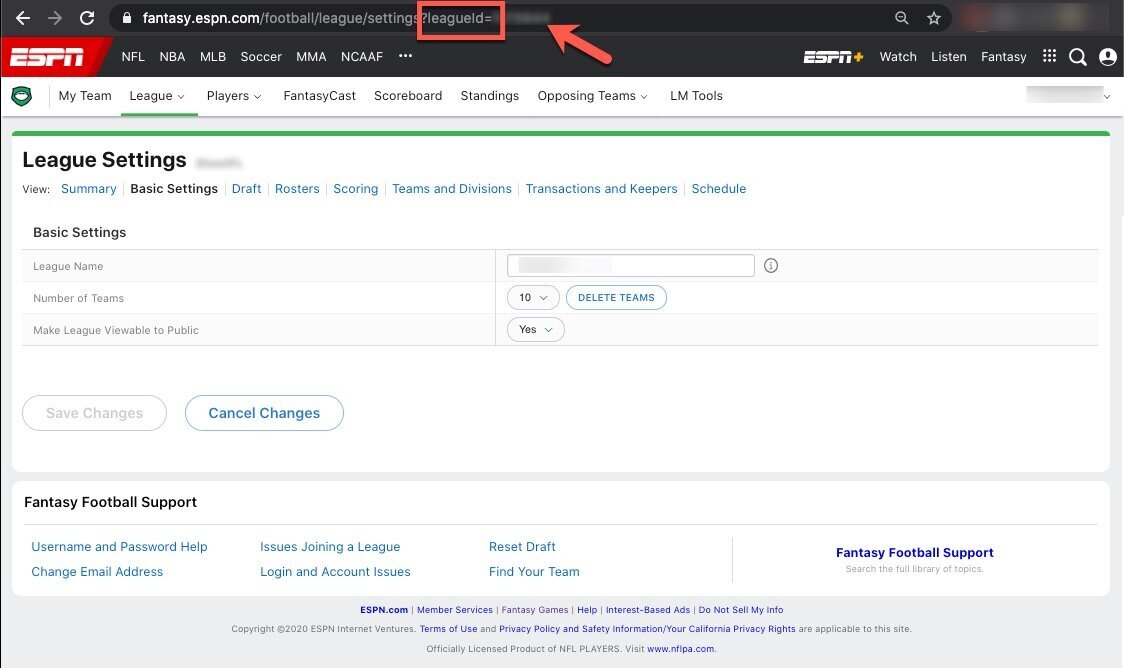Viewport: 1124px width, 668px height.
Task: Click the zoom magnifier in the address bar
Action: pos(902,18)
